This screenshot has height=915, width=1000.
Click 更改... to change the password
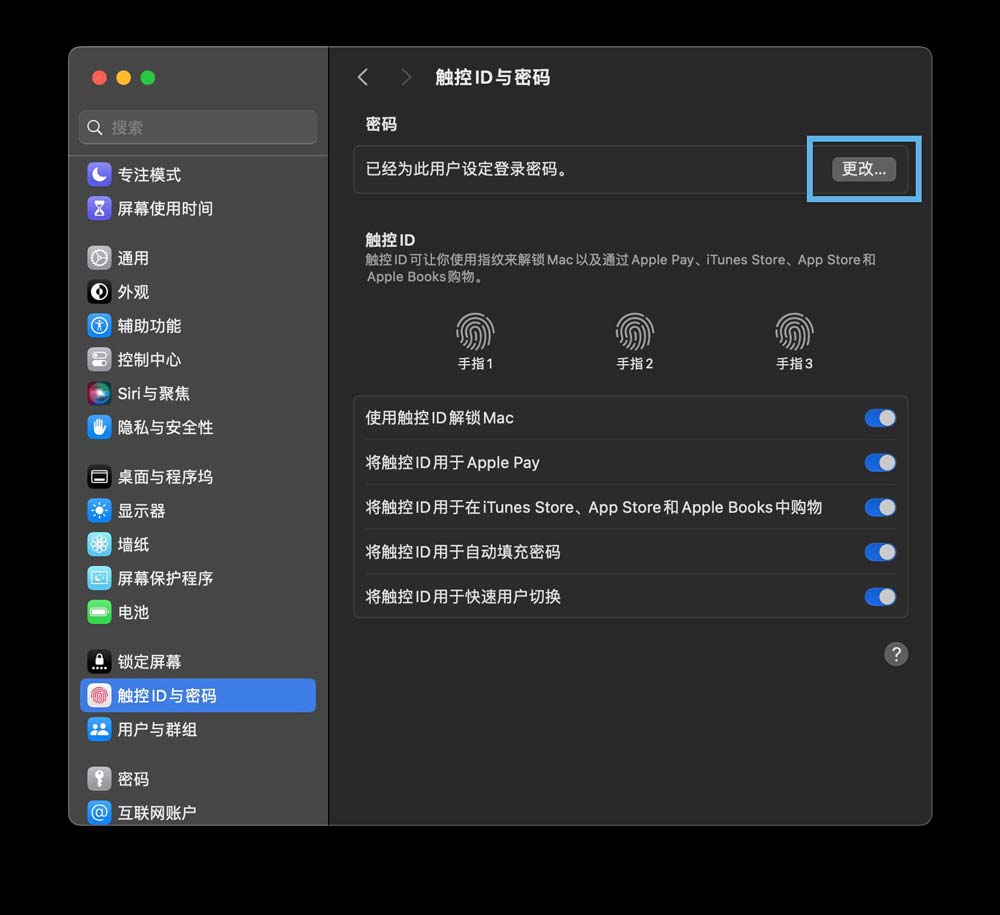863,169
